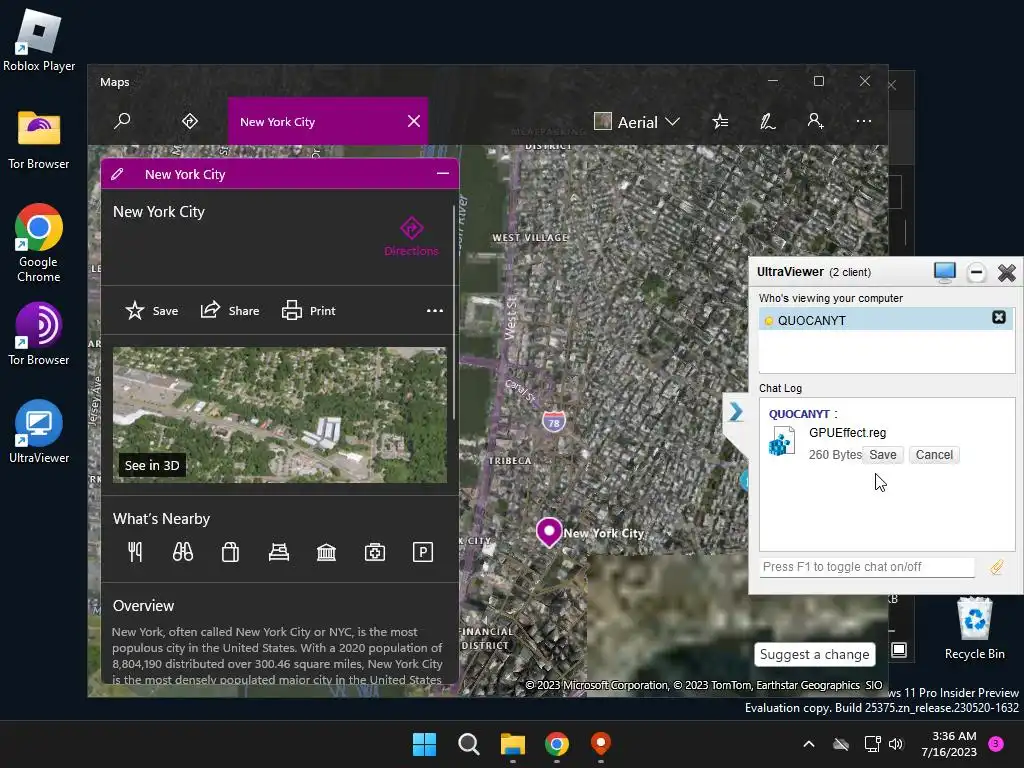Open Roblox Player desktop shortcut
1024x768 pixels.
coord(39,40)
